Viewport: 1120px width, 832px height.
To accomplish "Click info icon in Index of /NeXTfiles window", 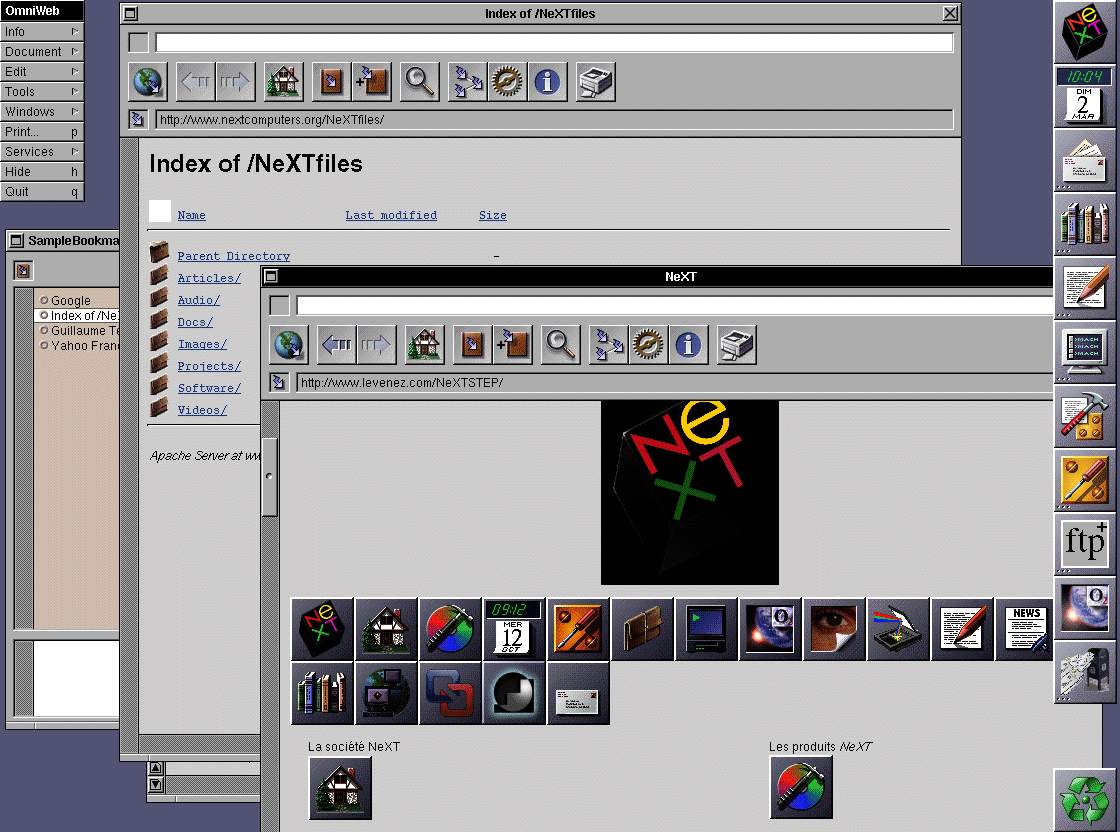I will pyautogui.click(x=547, y=82).
